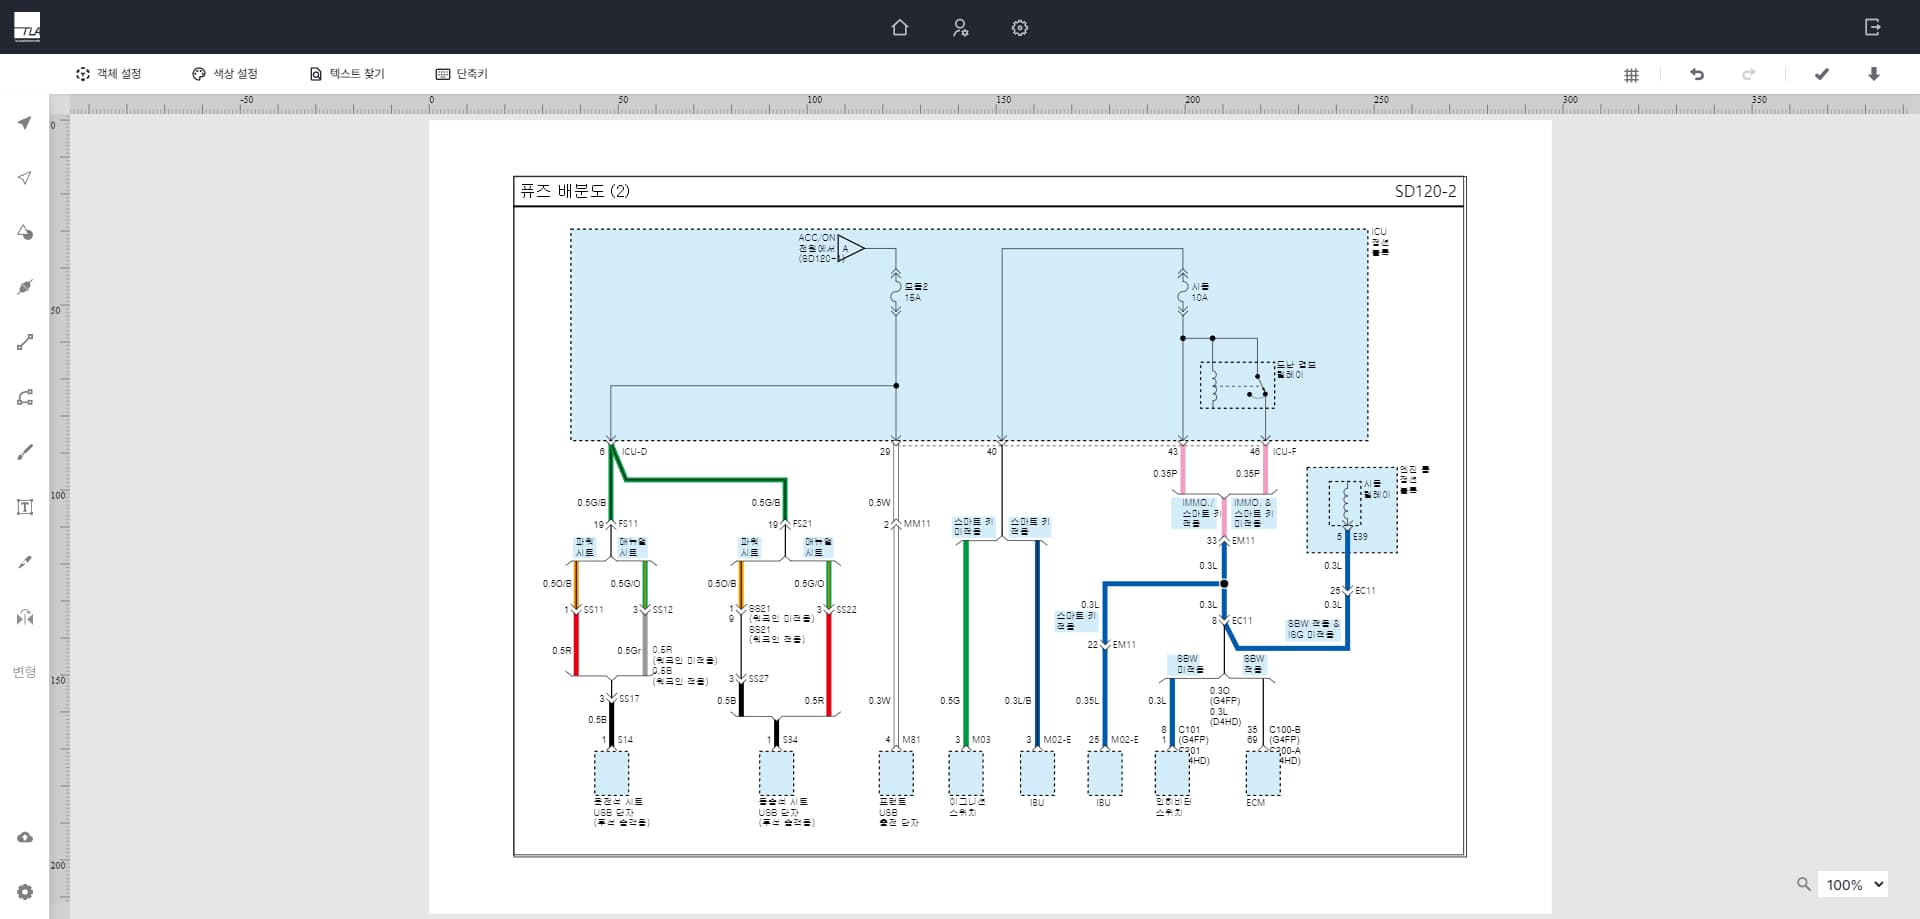Open the 단축키 shortcuts button
Screen dimensions: 1920x919
point(462,74)
